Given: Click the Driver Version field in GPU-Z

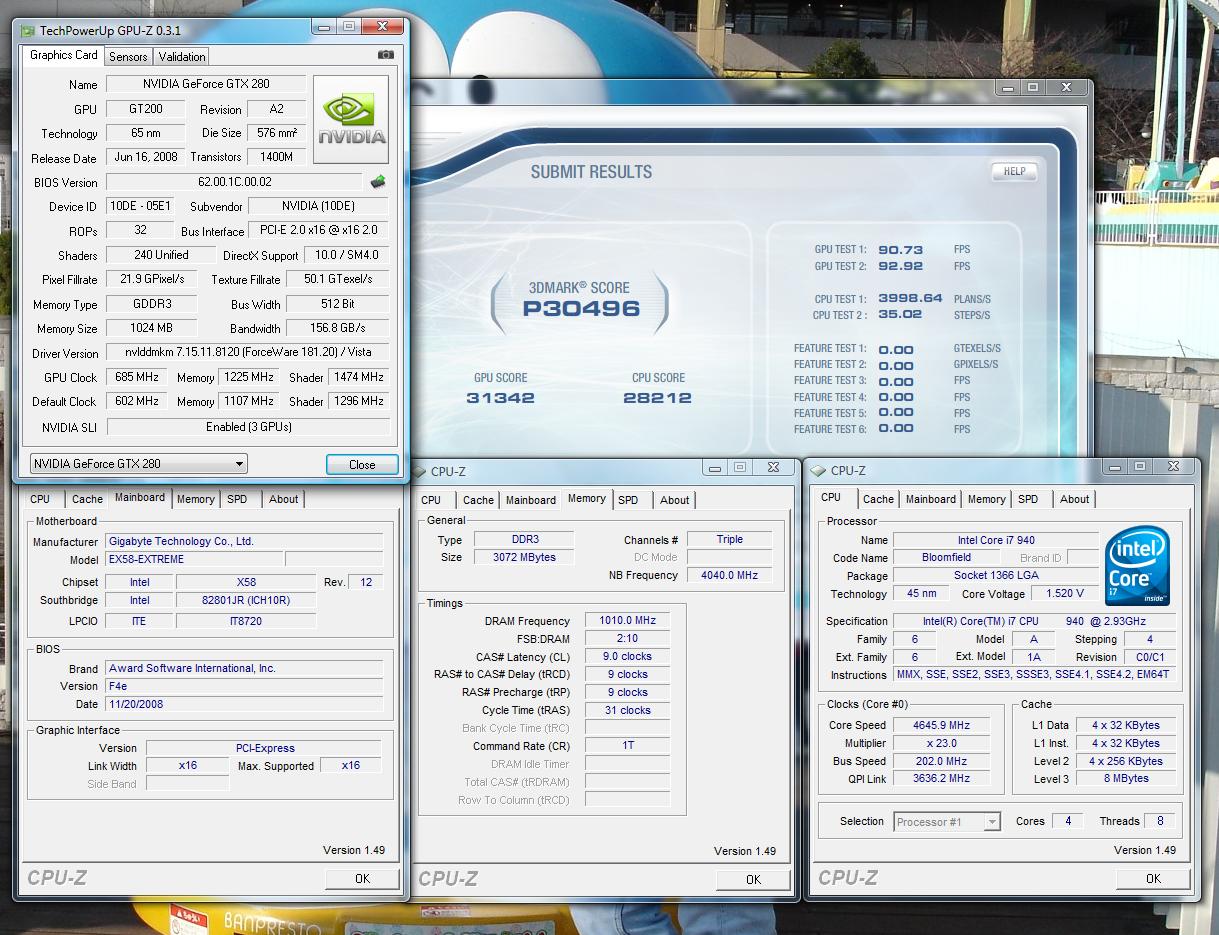Looking at the screenshot, I should click(x=248, y=353).
